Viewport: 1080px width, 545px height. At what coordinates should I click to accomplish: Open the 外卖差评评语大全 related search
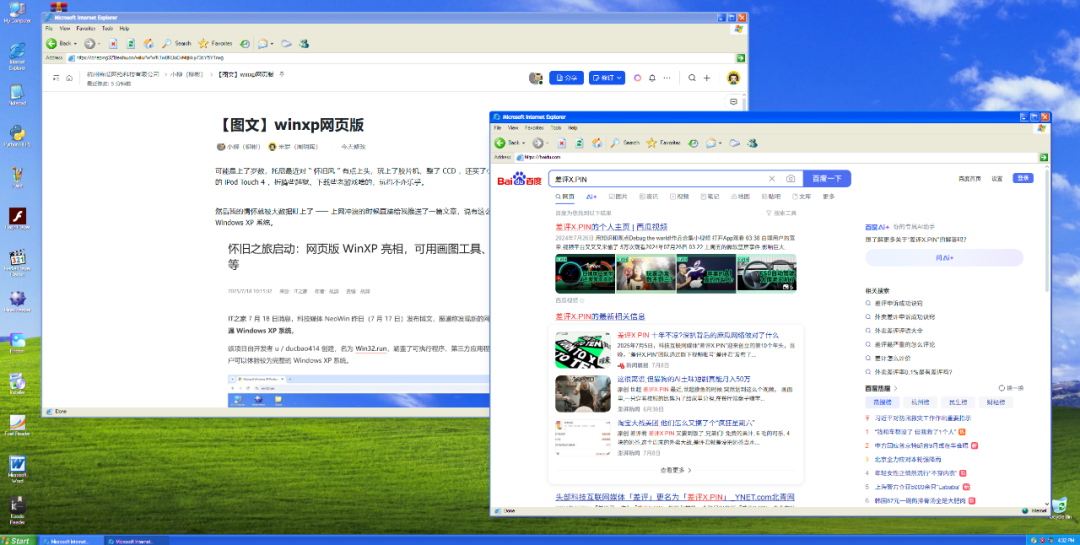point(900,330)
